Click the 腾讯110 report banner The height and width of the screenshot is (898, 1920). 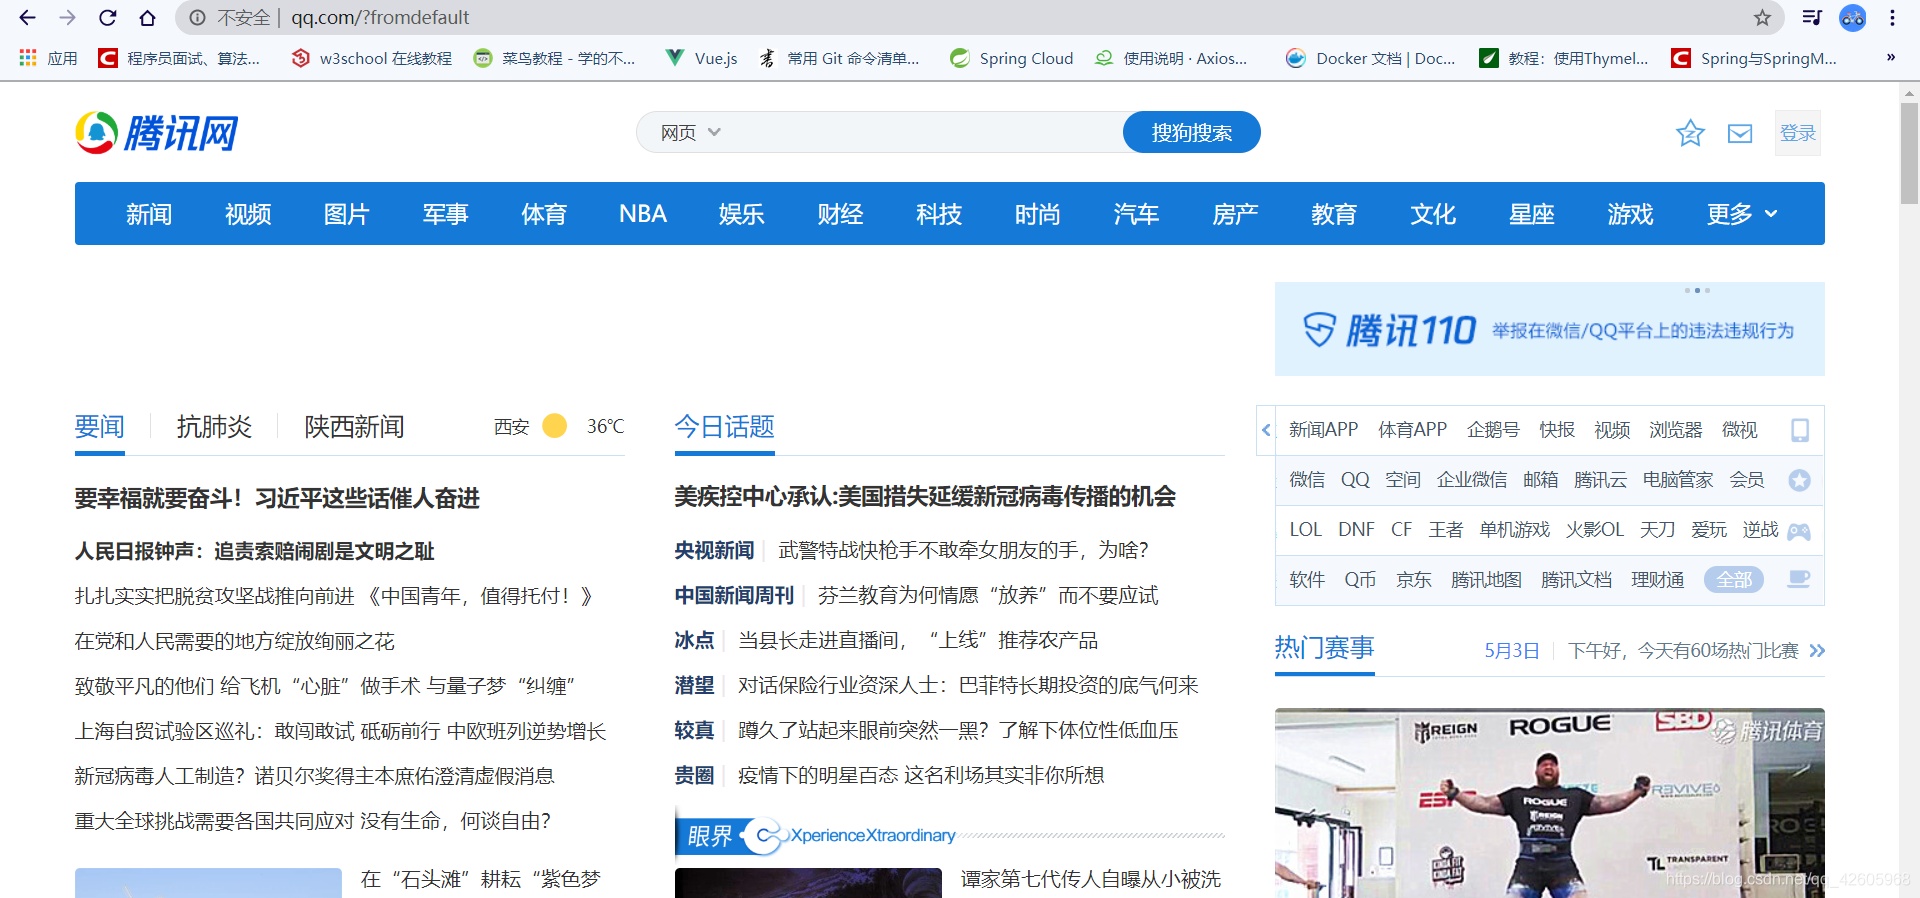click(1549, 329)
